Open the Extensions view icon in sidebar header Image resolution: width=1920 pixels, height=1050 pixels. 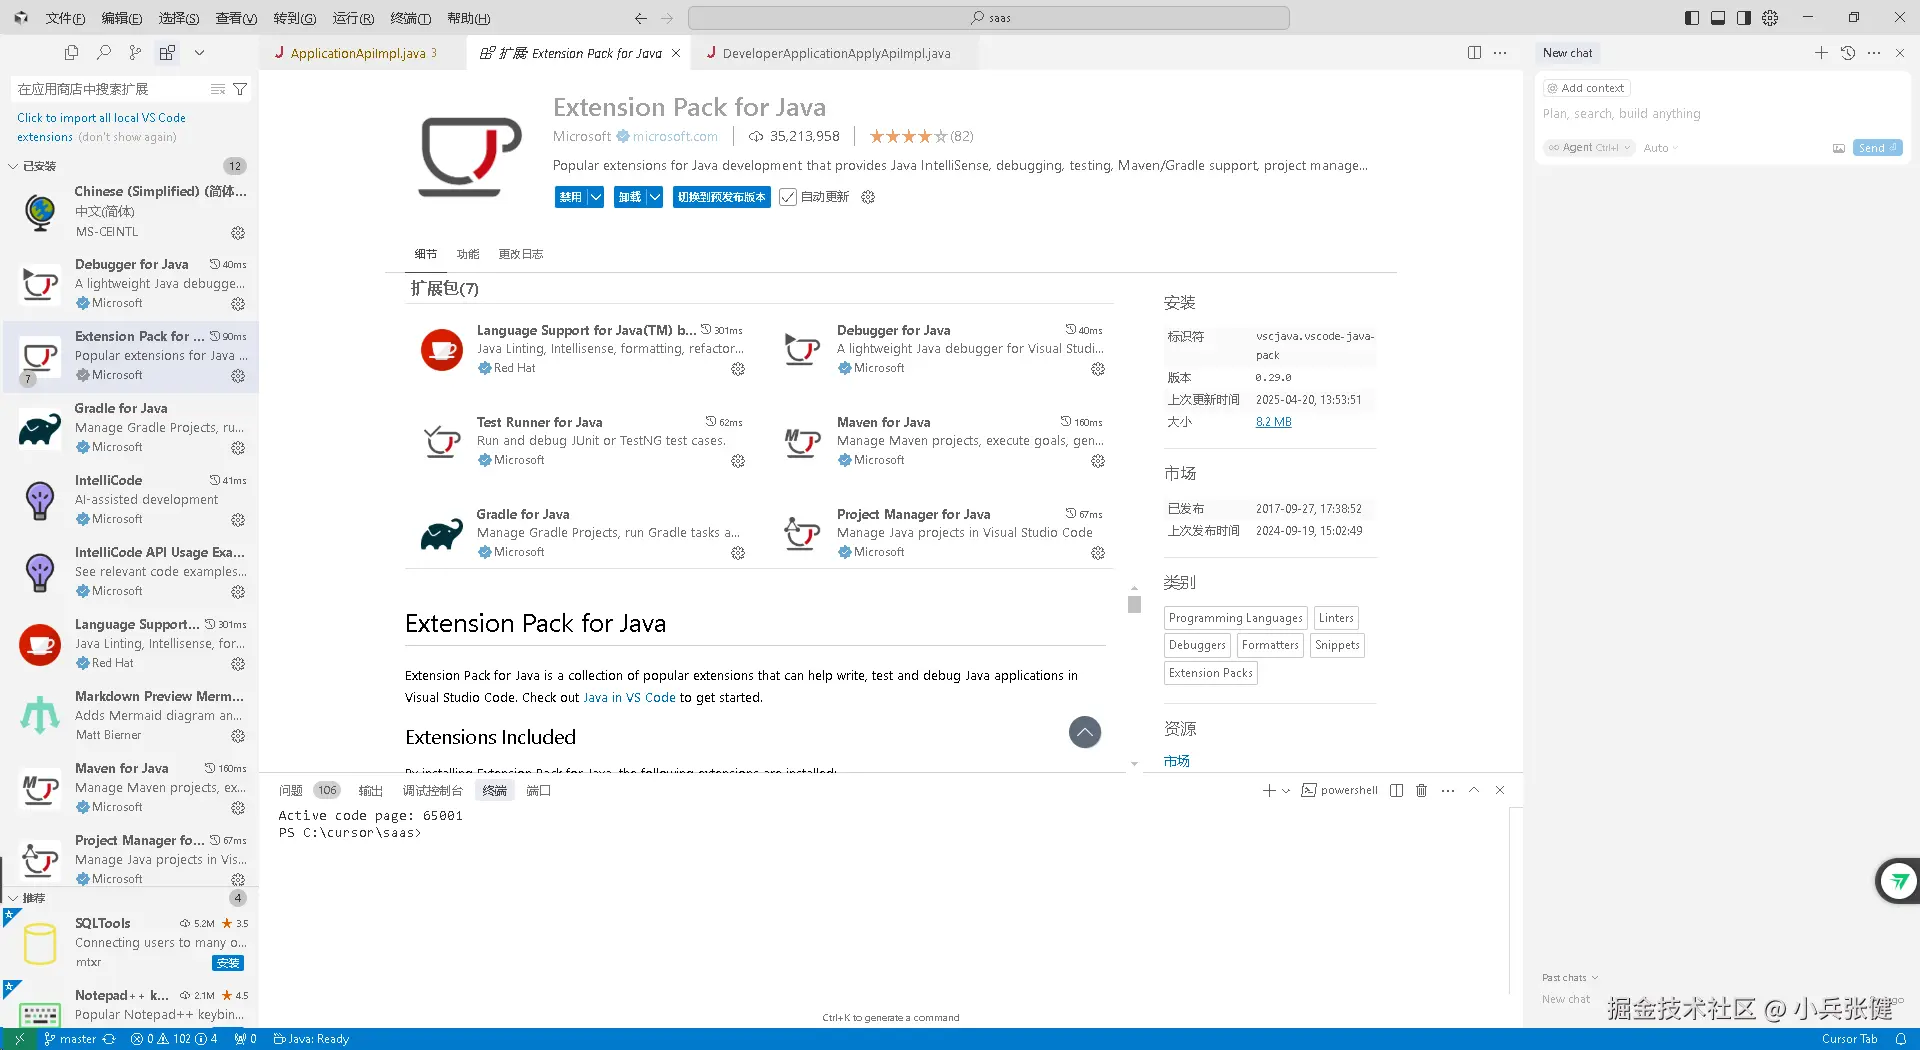(167, 53)
